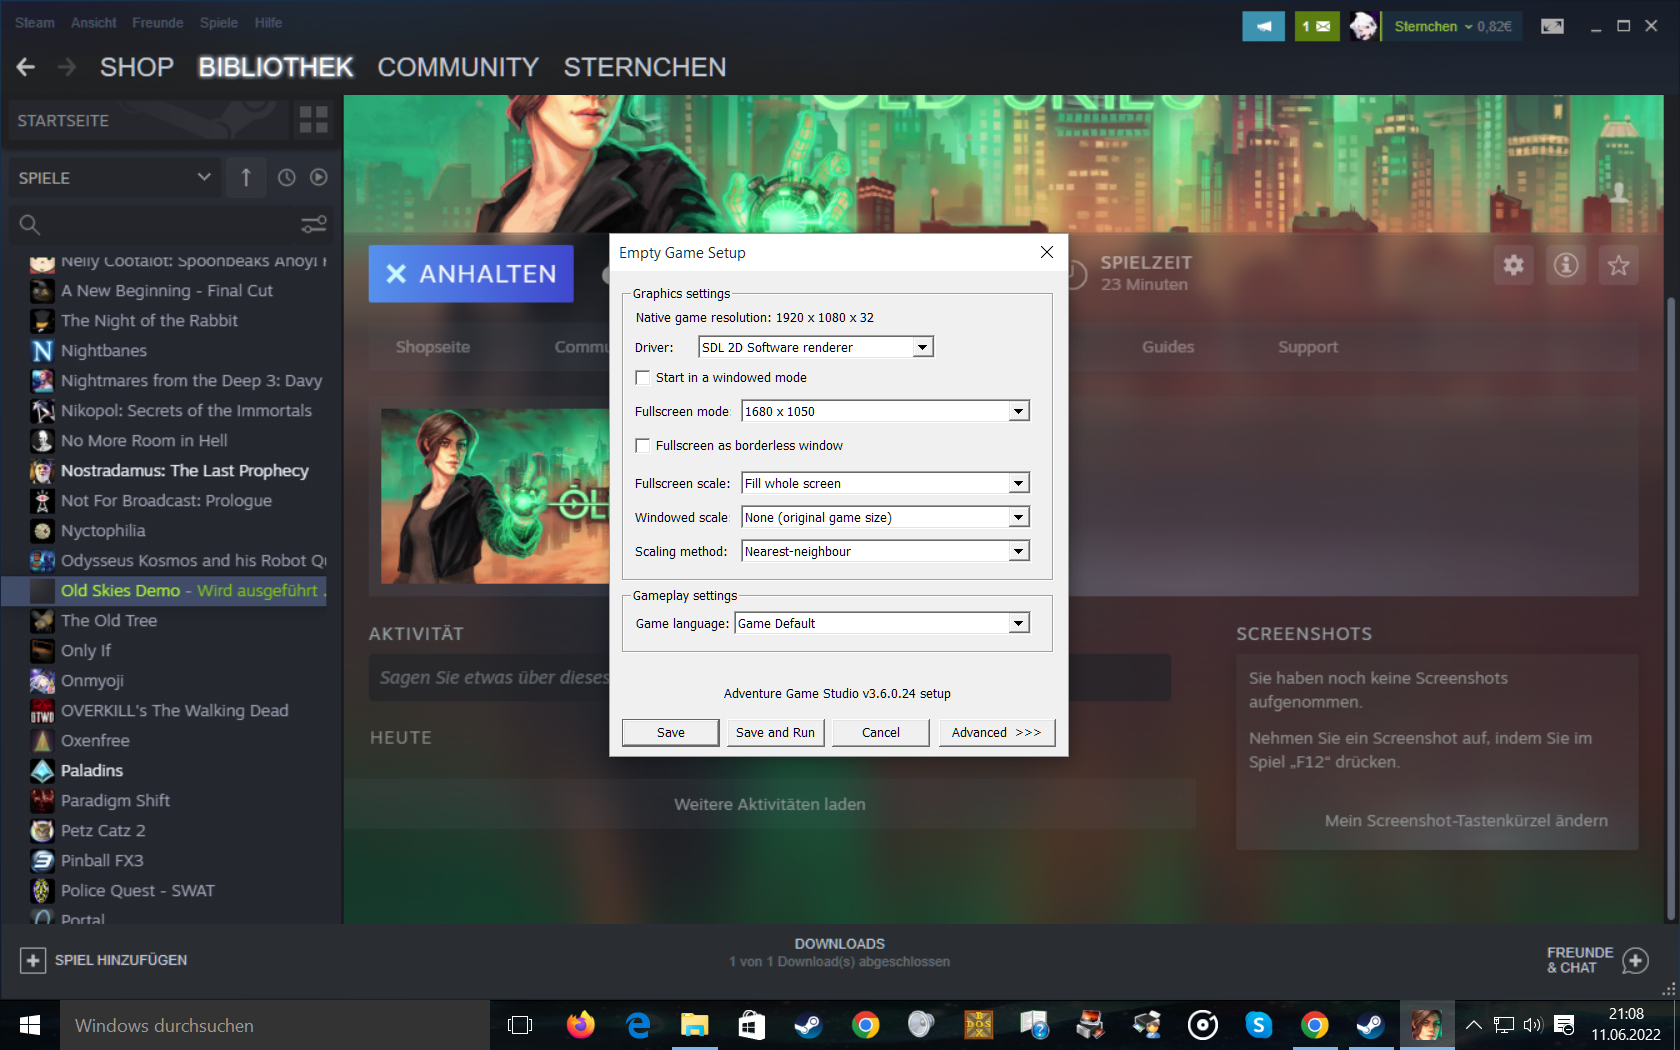The image size is (1680, 1050).
Task: Select Nightbanes in the game list
Action: tap(104, 350)
